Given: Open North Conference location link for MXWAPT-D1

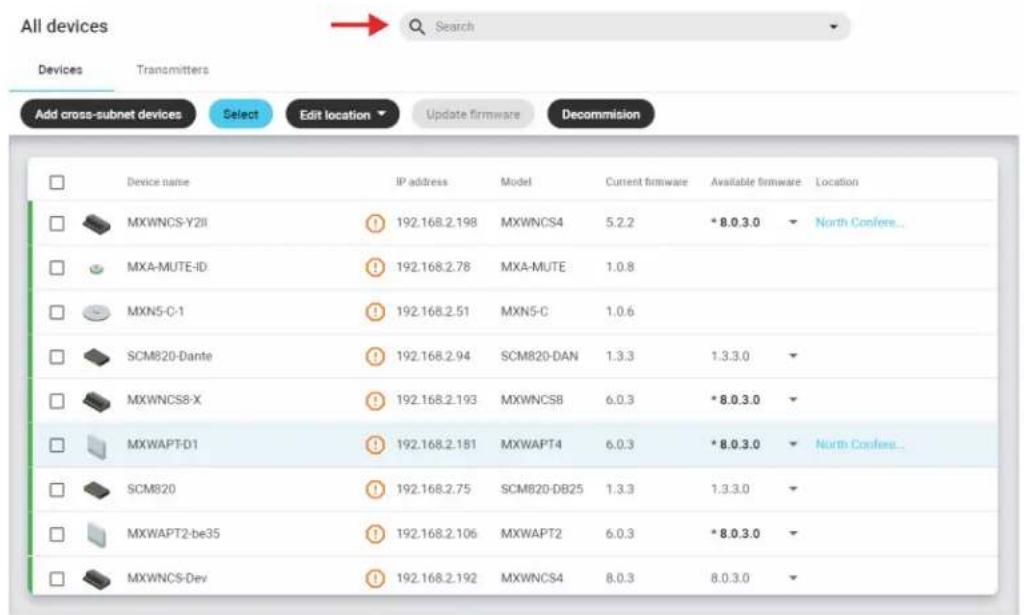Looking at the screenshot, I should 859,445.
